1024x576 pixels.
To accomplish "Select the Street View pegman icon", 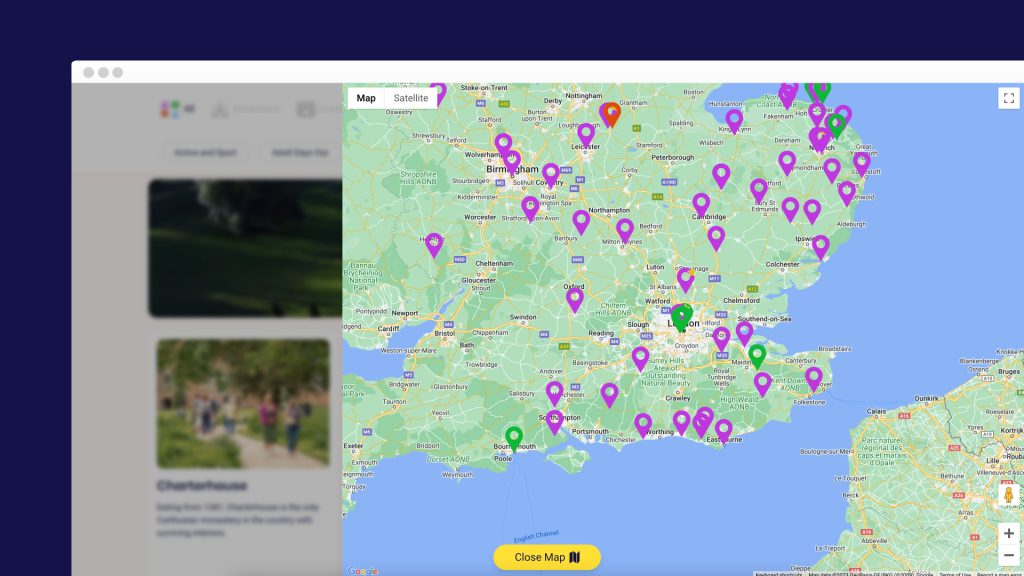I will point(1008,495).
